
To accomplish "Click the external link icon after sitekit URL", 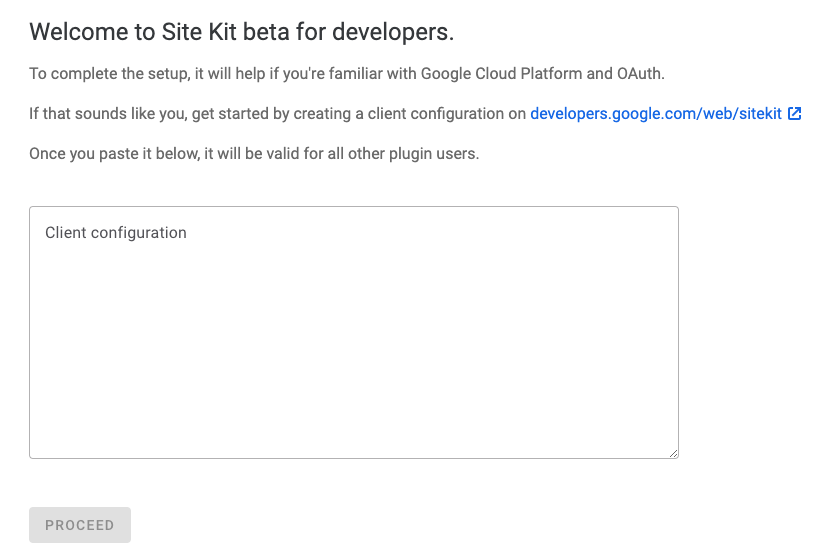I will tap(795, 113).
